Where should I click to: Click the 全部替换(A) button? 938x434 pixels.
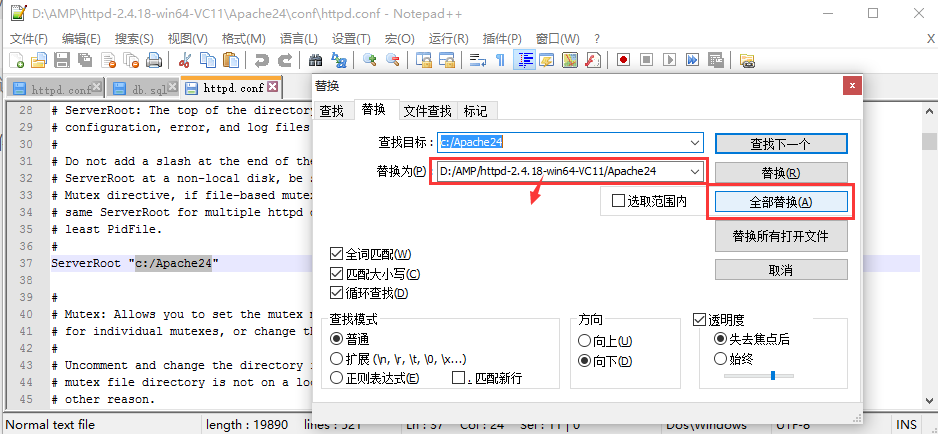tap(781, 202)
